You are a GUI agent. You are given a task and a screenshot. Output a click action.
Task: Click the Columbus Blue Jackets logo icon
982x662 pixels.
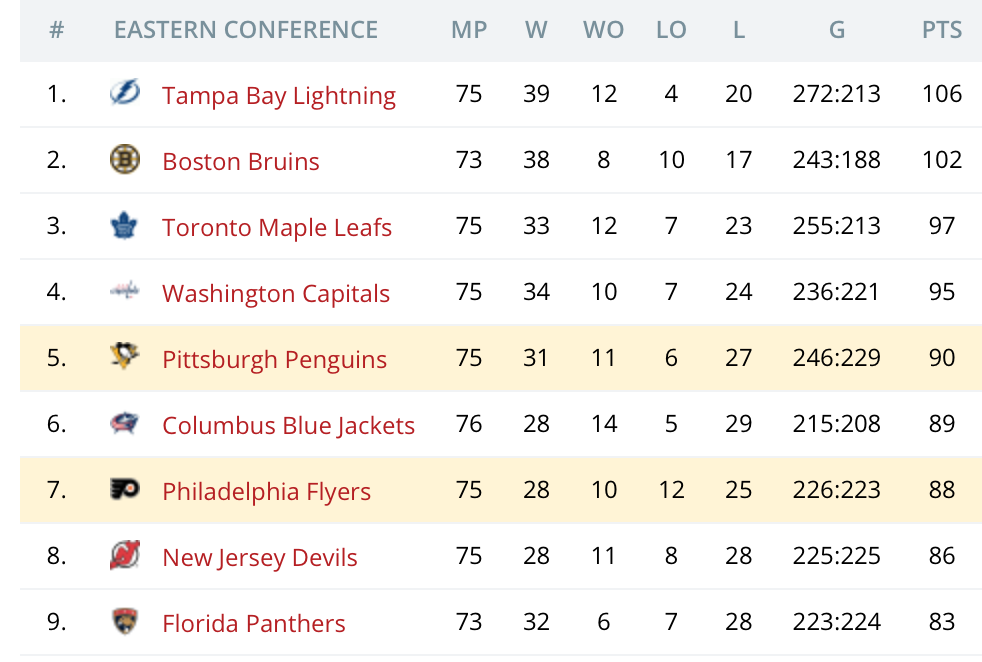pyautogui.click(x=125, y=424)
